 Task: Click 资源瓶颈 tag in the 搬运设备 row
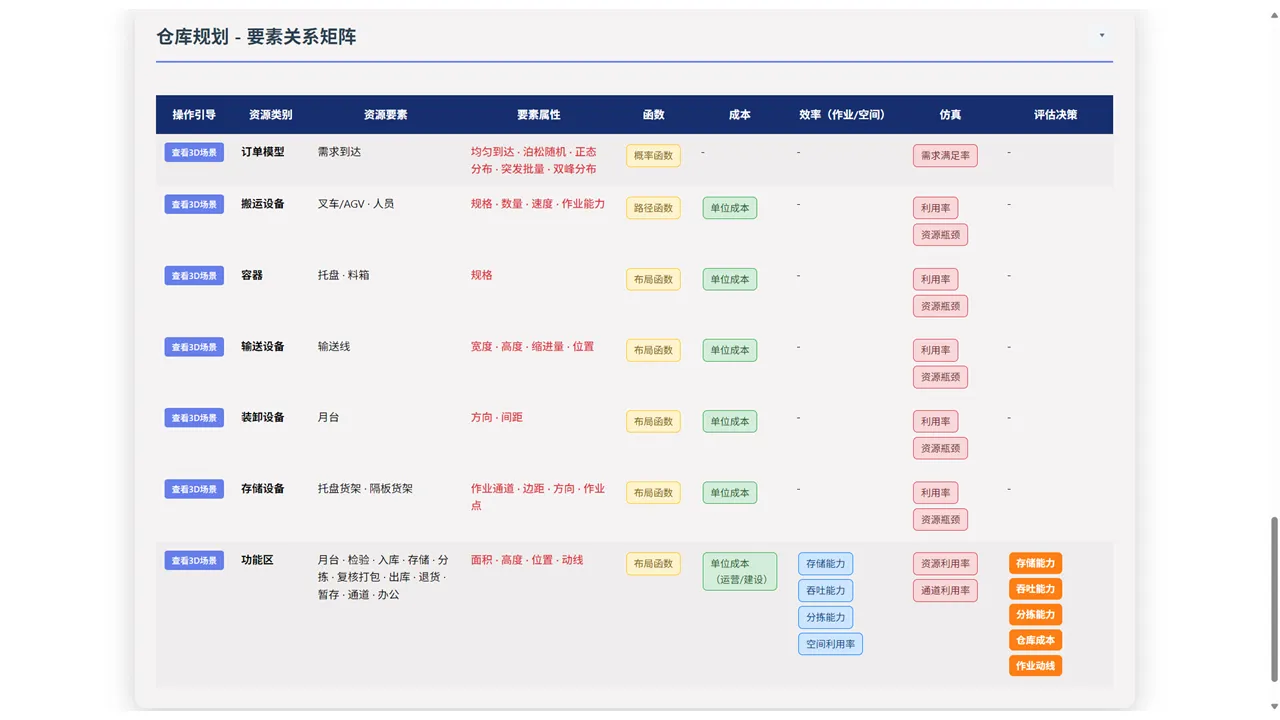point(940,235)
